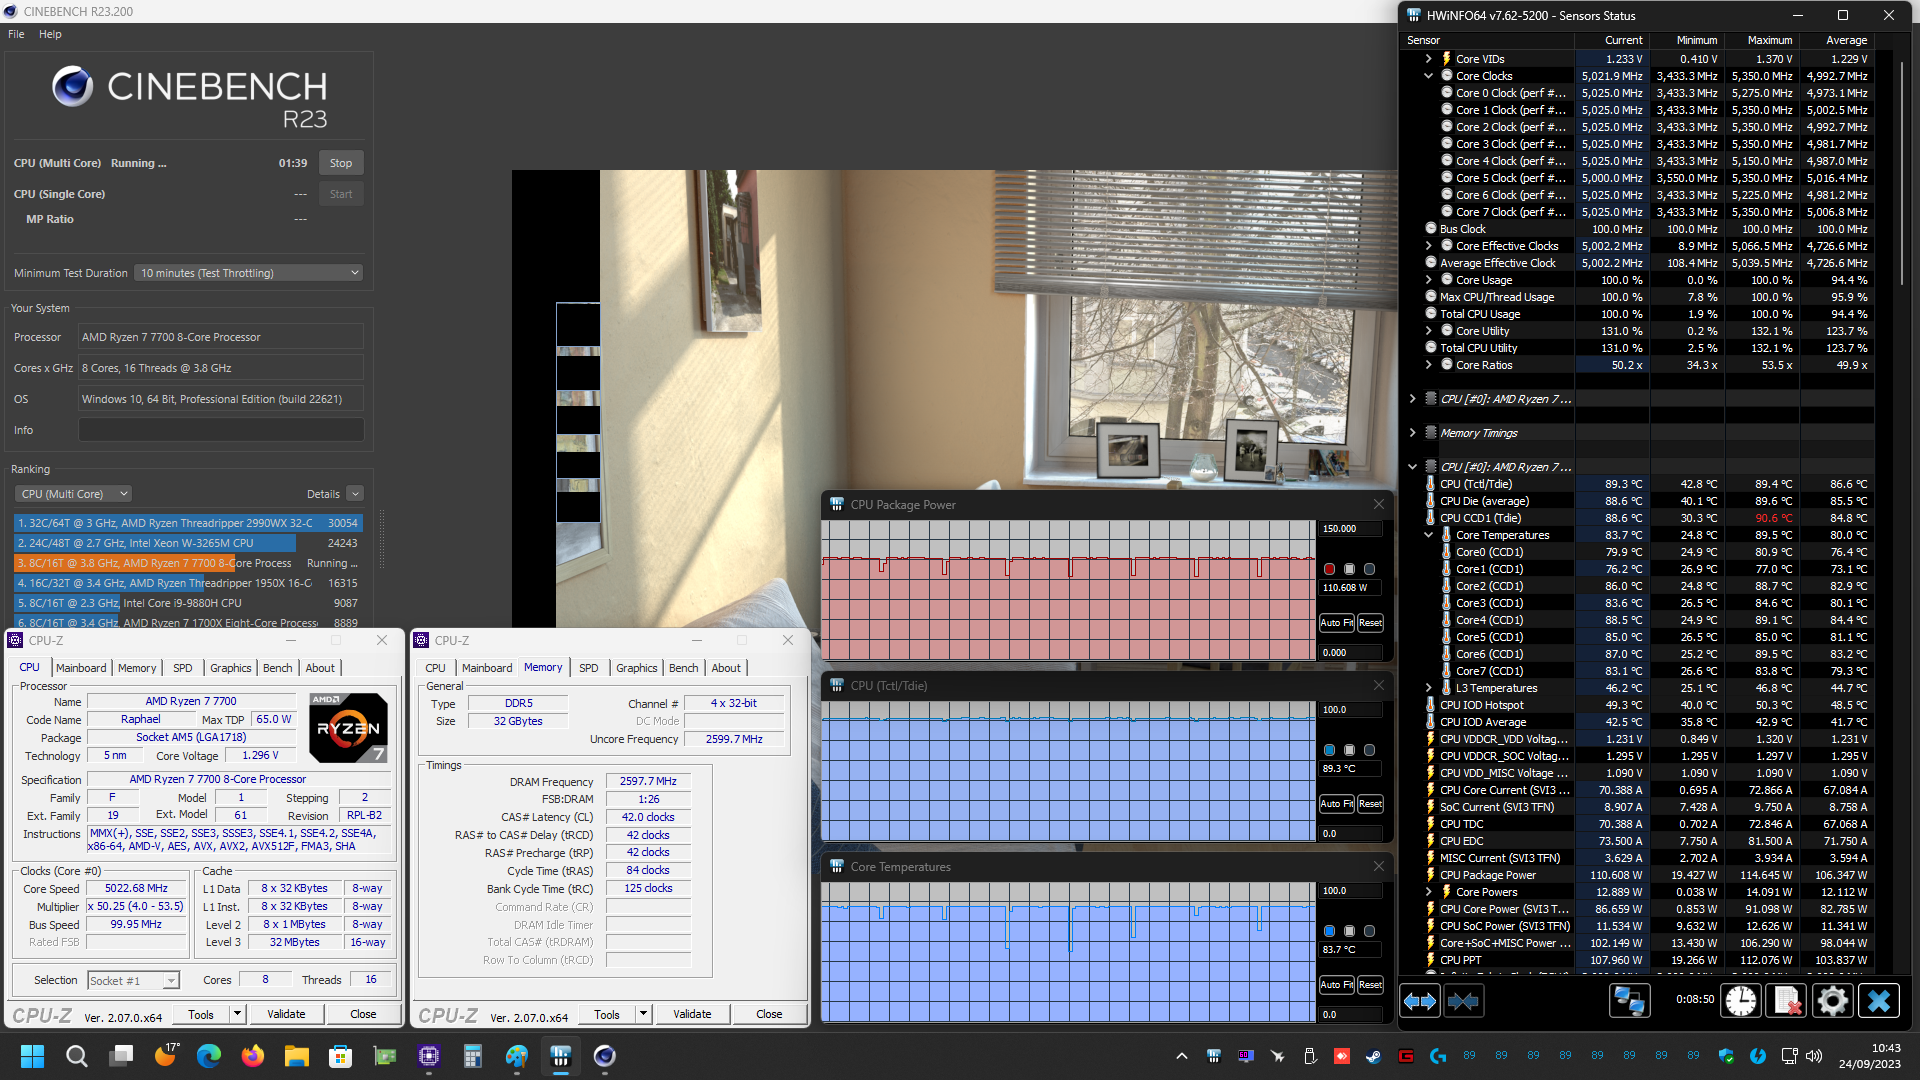Viewport: 1920px width, 1080px height.
Task: Click Steam icon in system tray
Action: click(x=1373, y=1056)
